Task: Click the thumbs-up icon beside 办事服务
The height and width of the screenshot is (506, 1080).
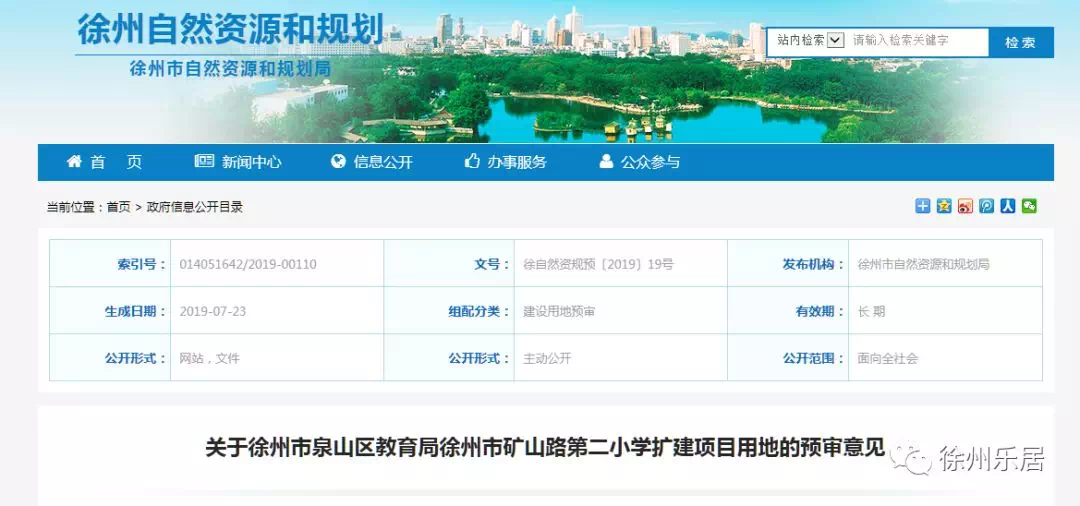Action: (472, 161)
